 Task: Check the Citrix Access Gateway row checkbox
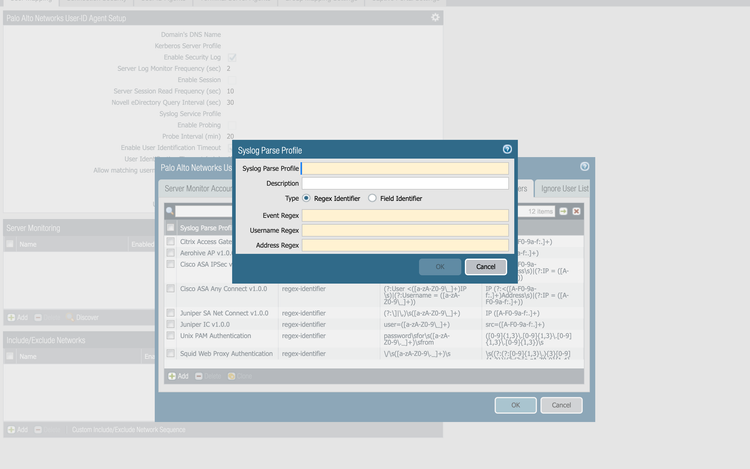tap(170, 241)
